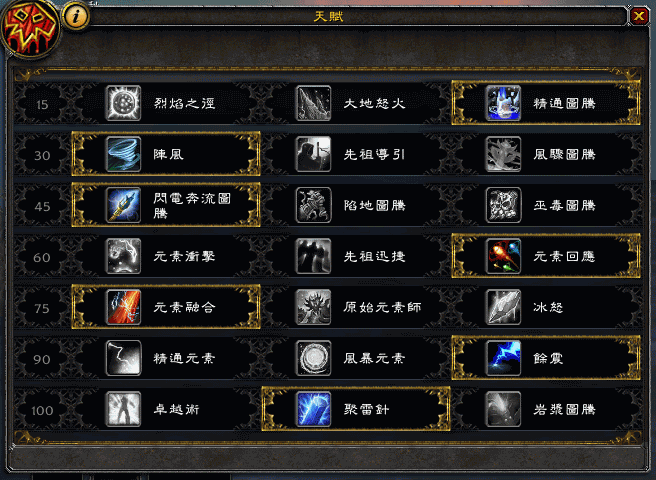Image resolution: width=656 pixels, height=480 pixels.
Task: Click the selected 聚雷針 talent row
Action: click(356, 409)
